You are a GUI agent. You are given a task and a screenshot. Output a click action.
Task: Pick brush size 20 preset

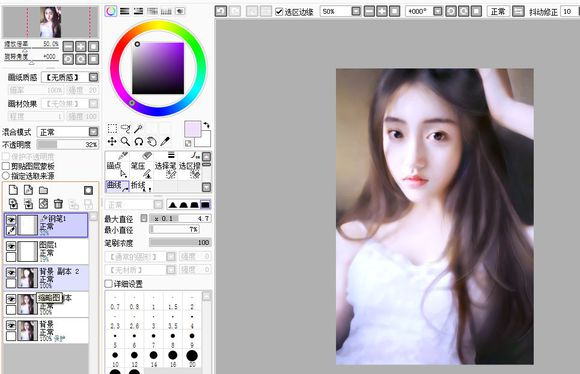192,357
